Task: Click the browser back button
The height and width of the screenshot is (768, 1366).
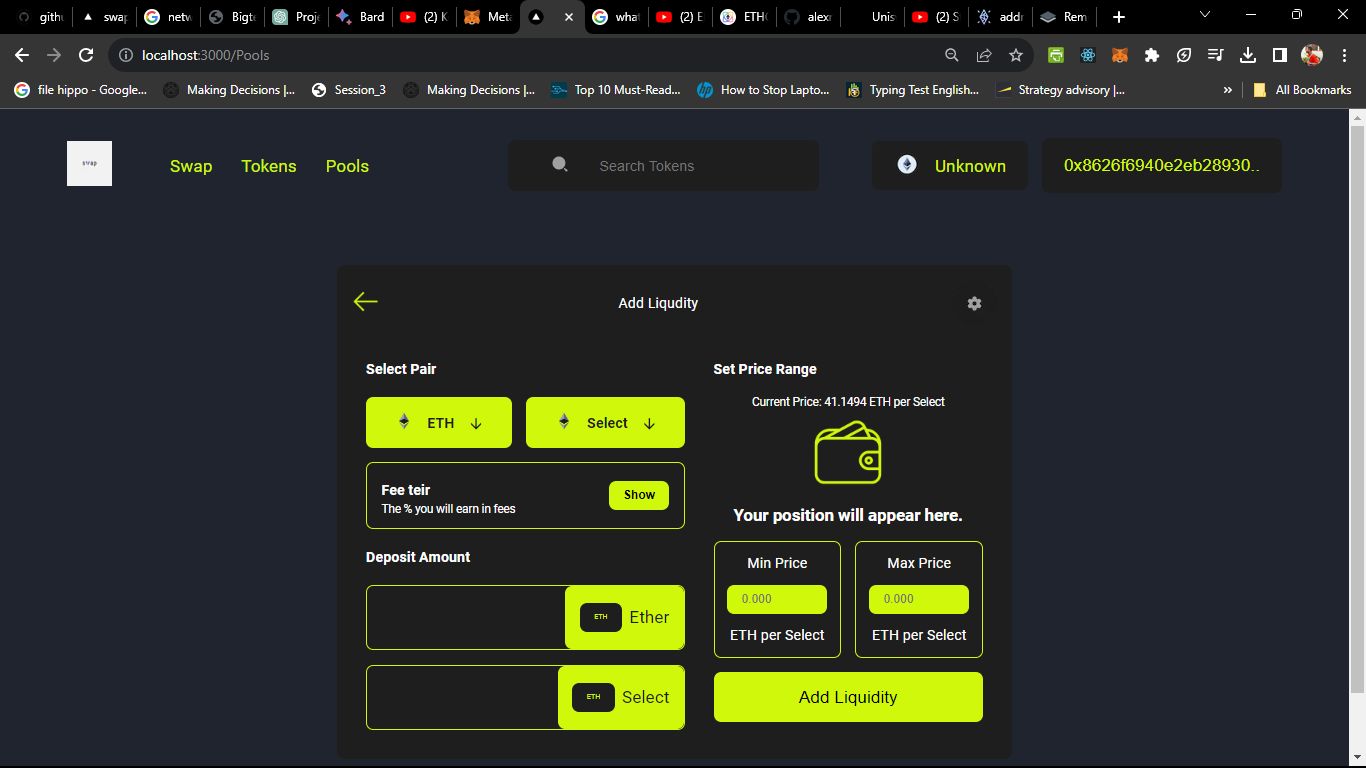Action: tap(22, 55)
